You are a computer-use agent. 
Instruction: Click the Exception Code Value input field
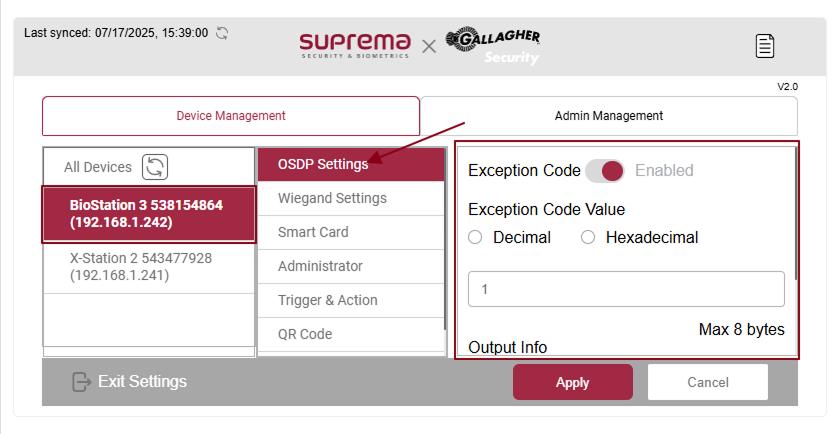tap(626, 289)
